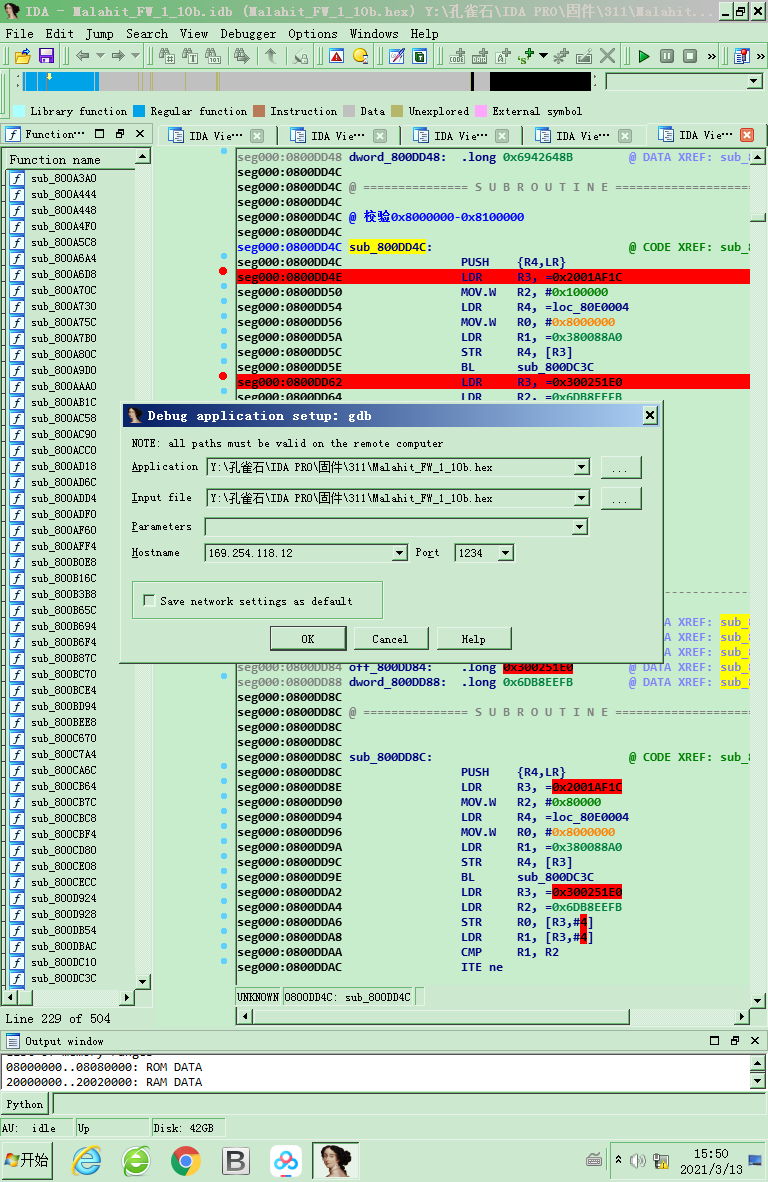The width and height of the screenshot is (768, 1182).
Task: Open the combo box right of navigation band
Action: [684, 81]
